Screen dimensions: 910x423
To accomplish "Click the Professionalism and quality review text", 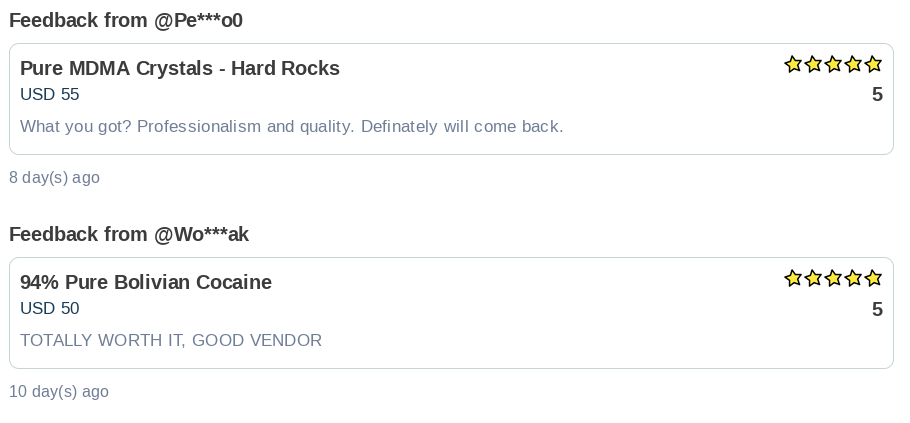I will pyautogui.click(x=292, y=127).
